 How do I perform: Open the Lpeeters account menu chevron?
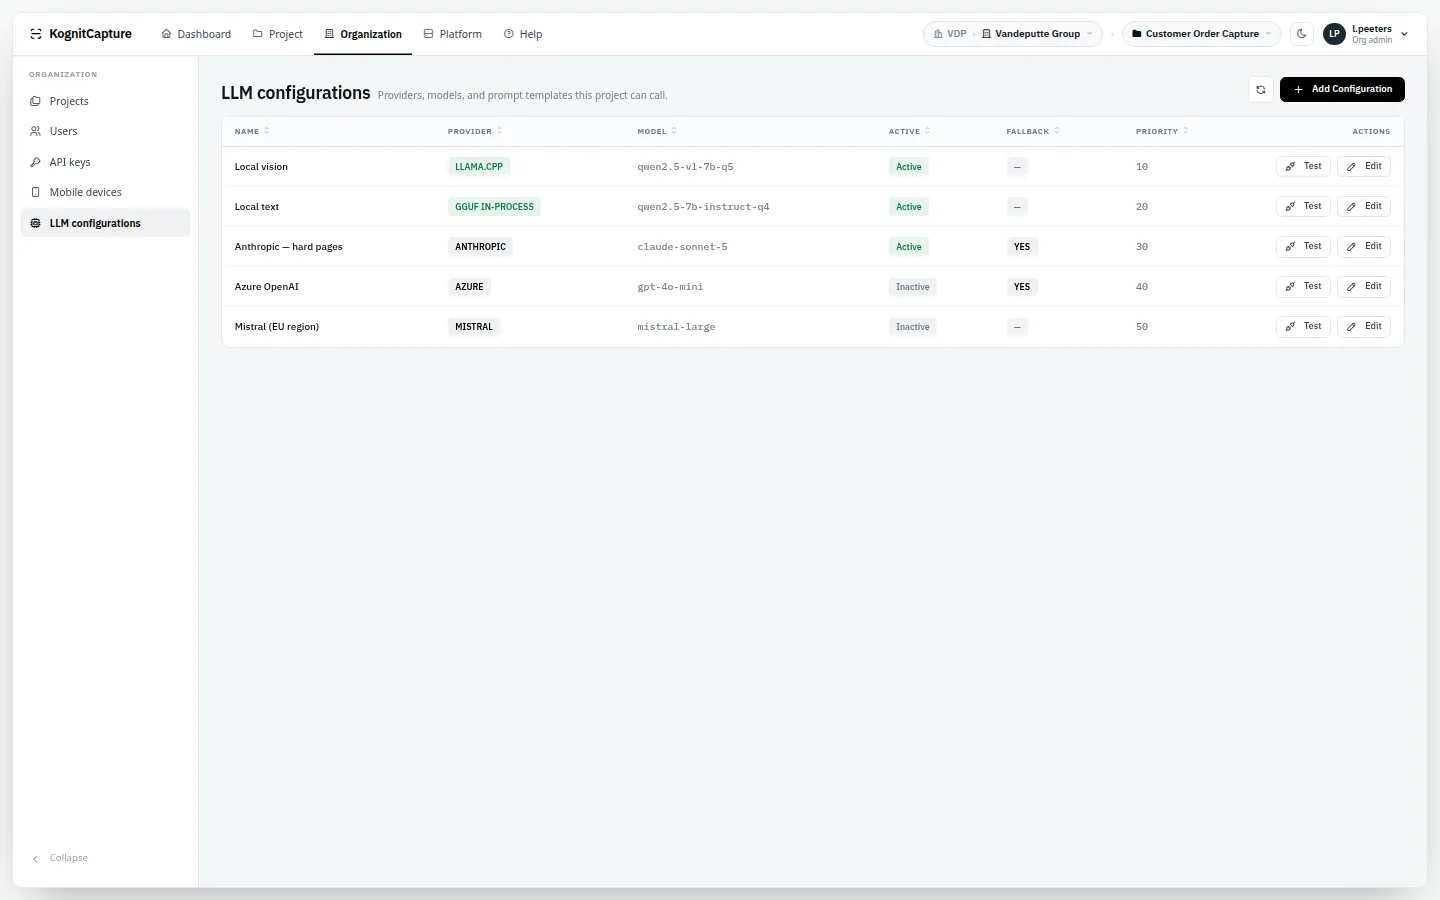pos(1404,34)
